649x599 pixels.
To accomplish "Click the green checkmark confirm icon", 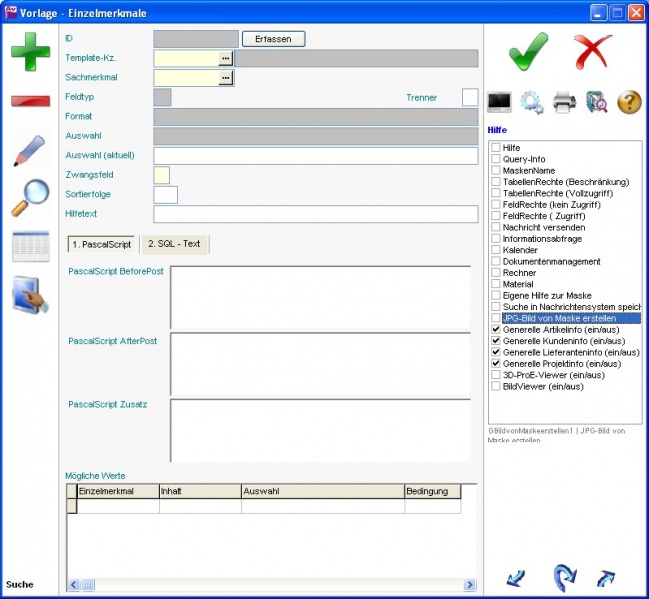I will (x=528, y=51).
